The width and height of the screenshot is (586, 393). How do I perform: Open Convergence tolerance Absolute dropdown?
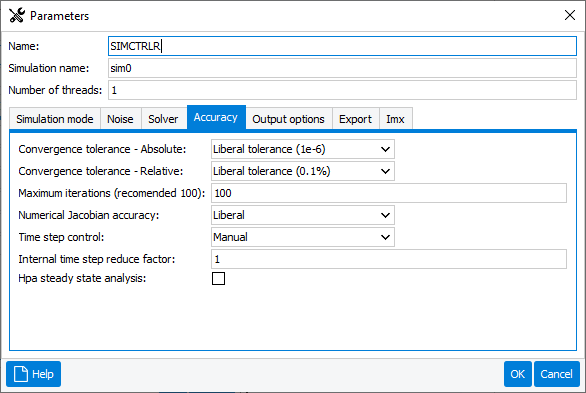point(303,149)
